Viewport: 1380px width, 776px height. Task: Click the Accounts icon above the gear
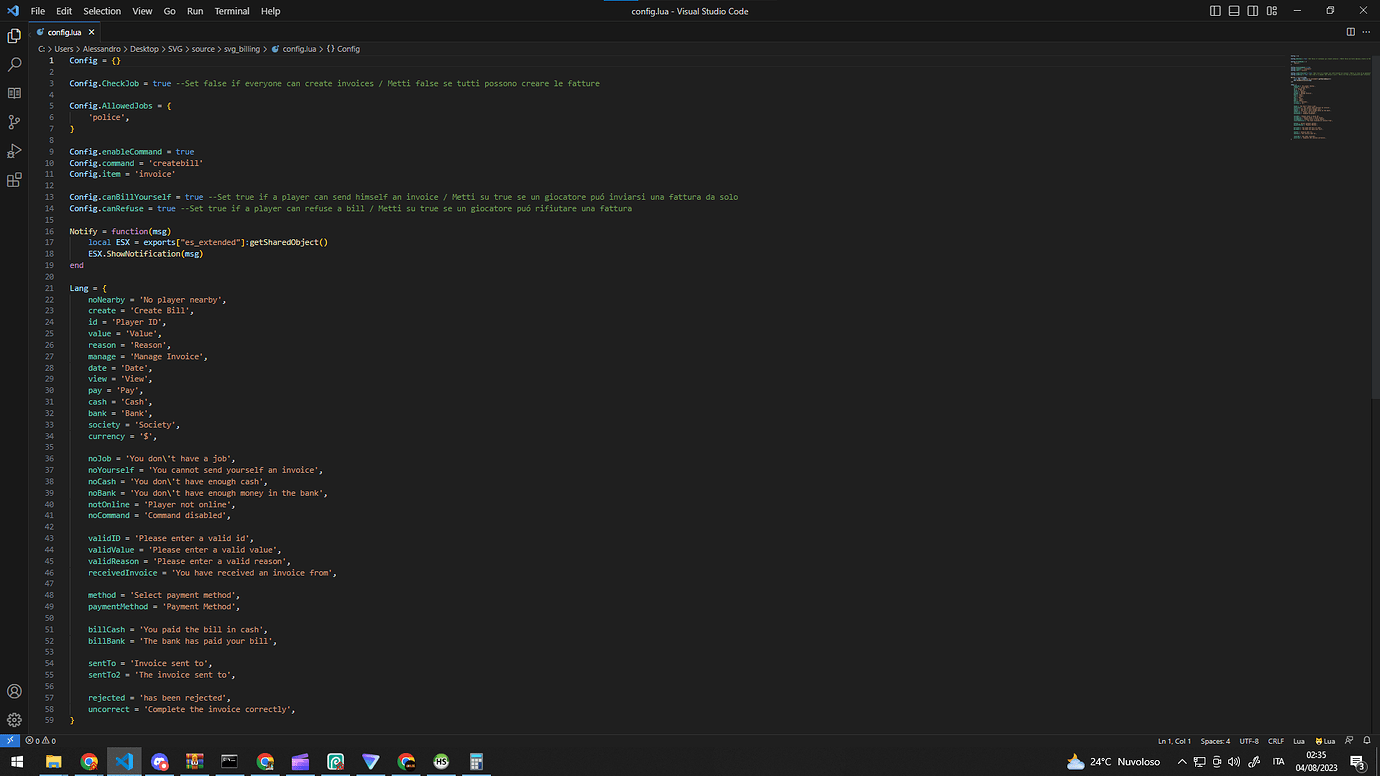click(x=14, y=691)
